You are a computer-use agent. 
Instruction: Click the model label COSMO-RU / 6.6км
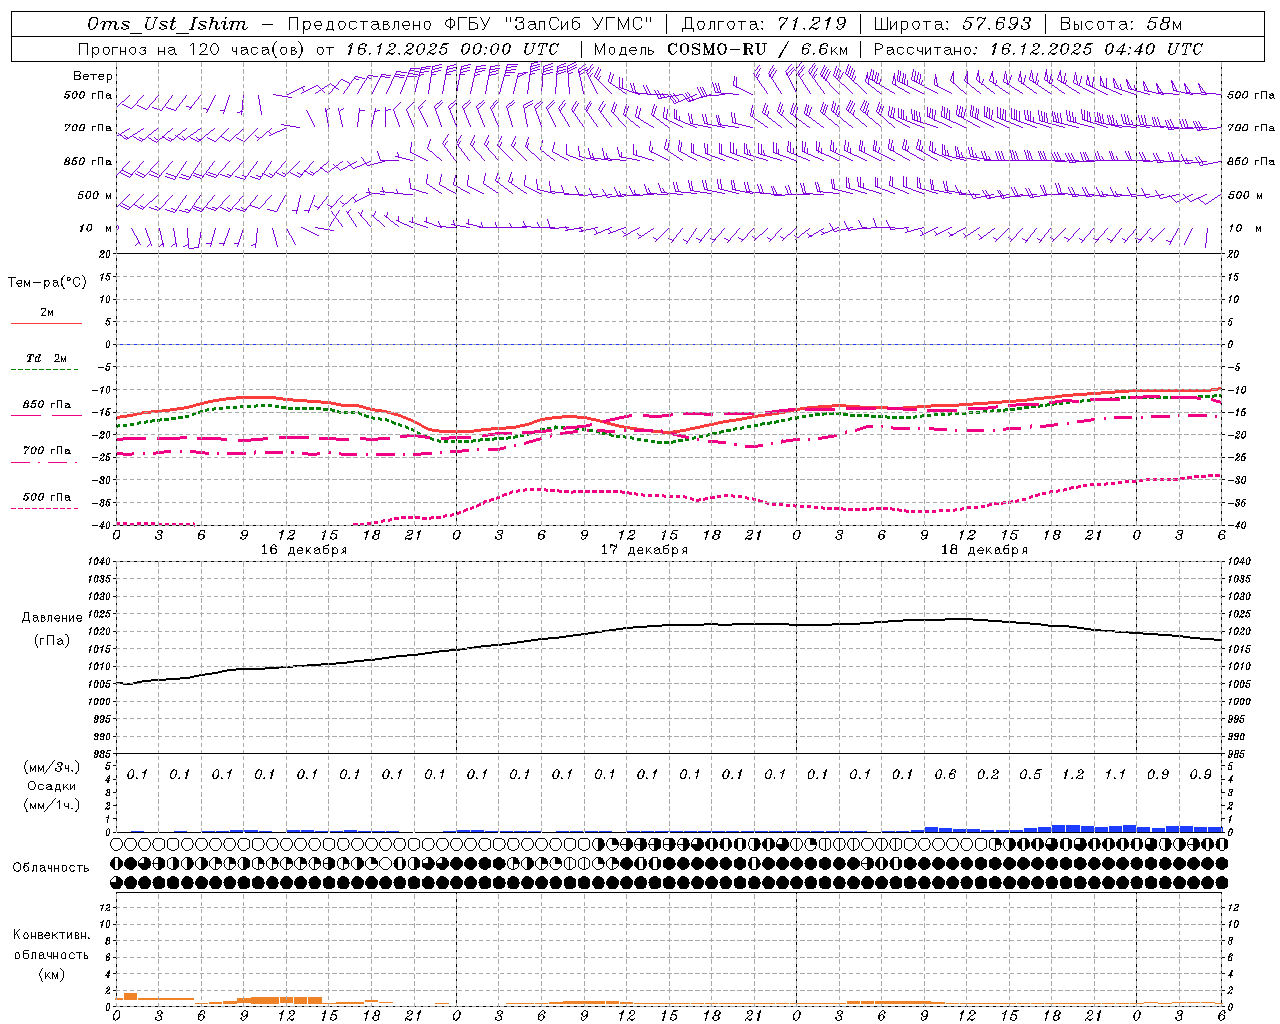(x=758, y=49)
